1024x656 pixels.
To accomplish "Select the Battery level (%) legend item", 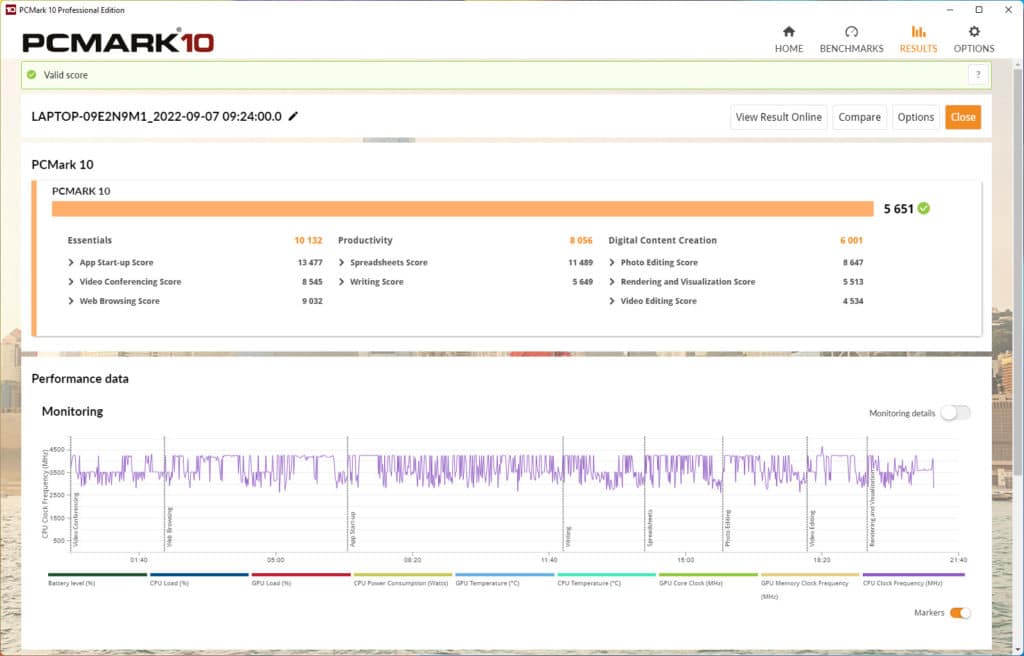I will point(97,580).
